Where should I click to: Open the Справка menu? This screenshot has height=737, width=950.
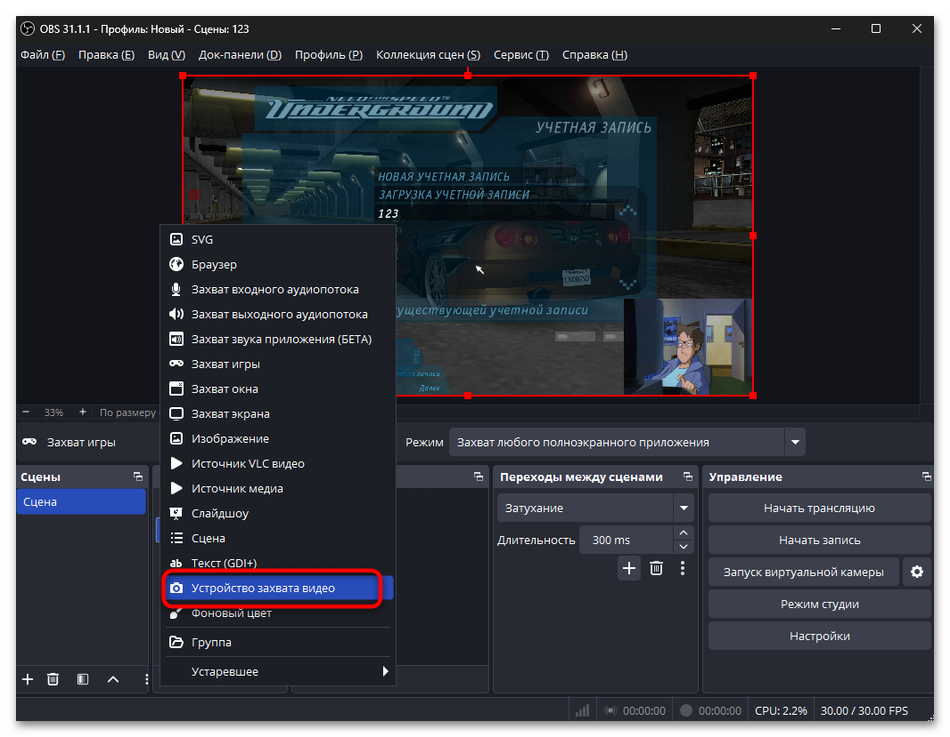point(594,55)
